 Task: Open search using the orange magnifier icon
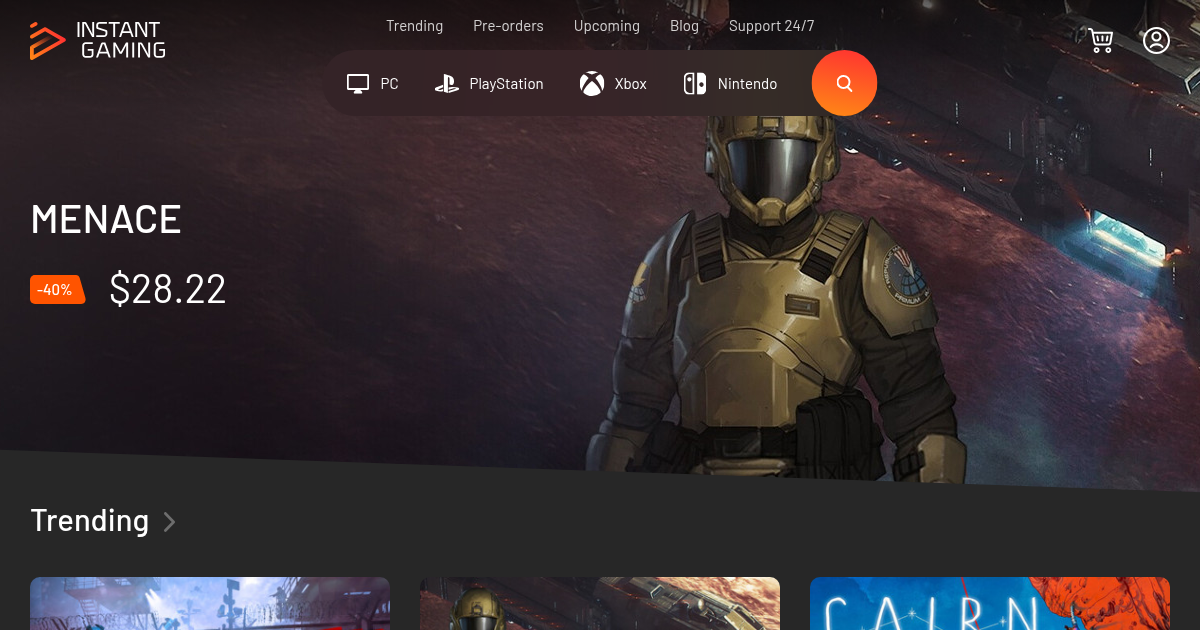(844, 83)
